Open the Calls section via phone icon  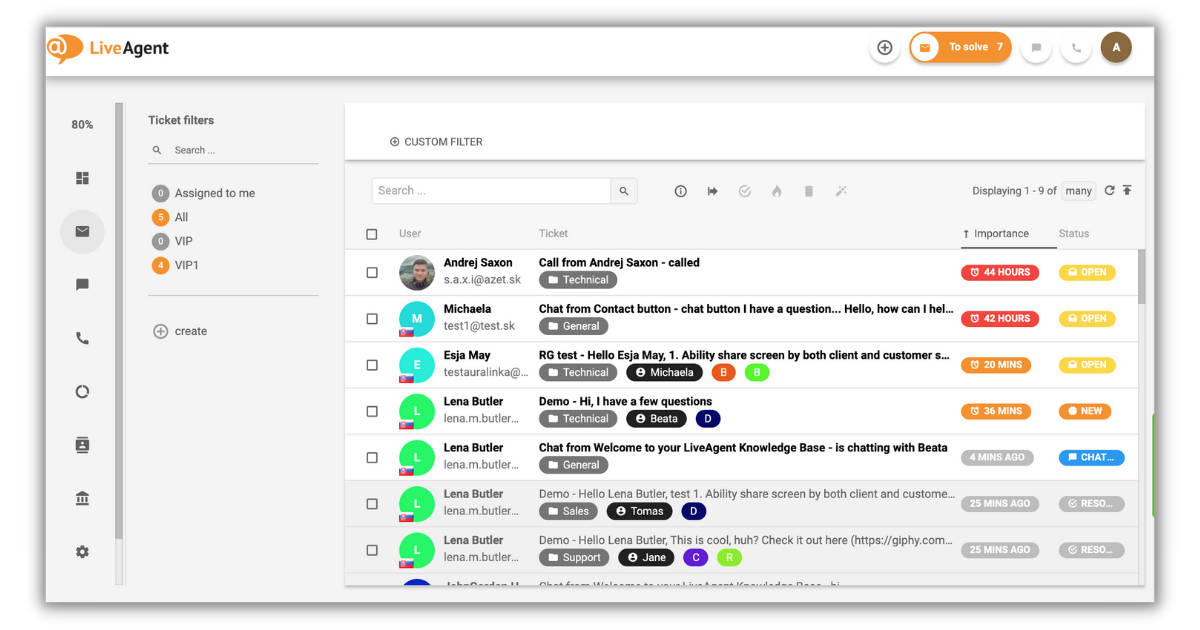coord(82,338)
